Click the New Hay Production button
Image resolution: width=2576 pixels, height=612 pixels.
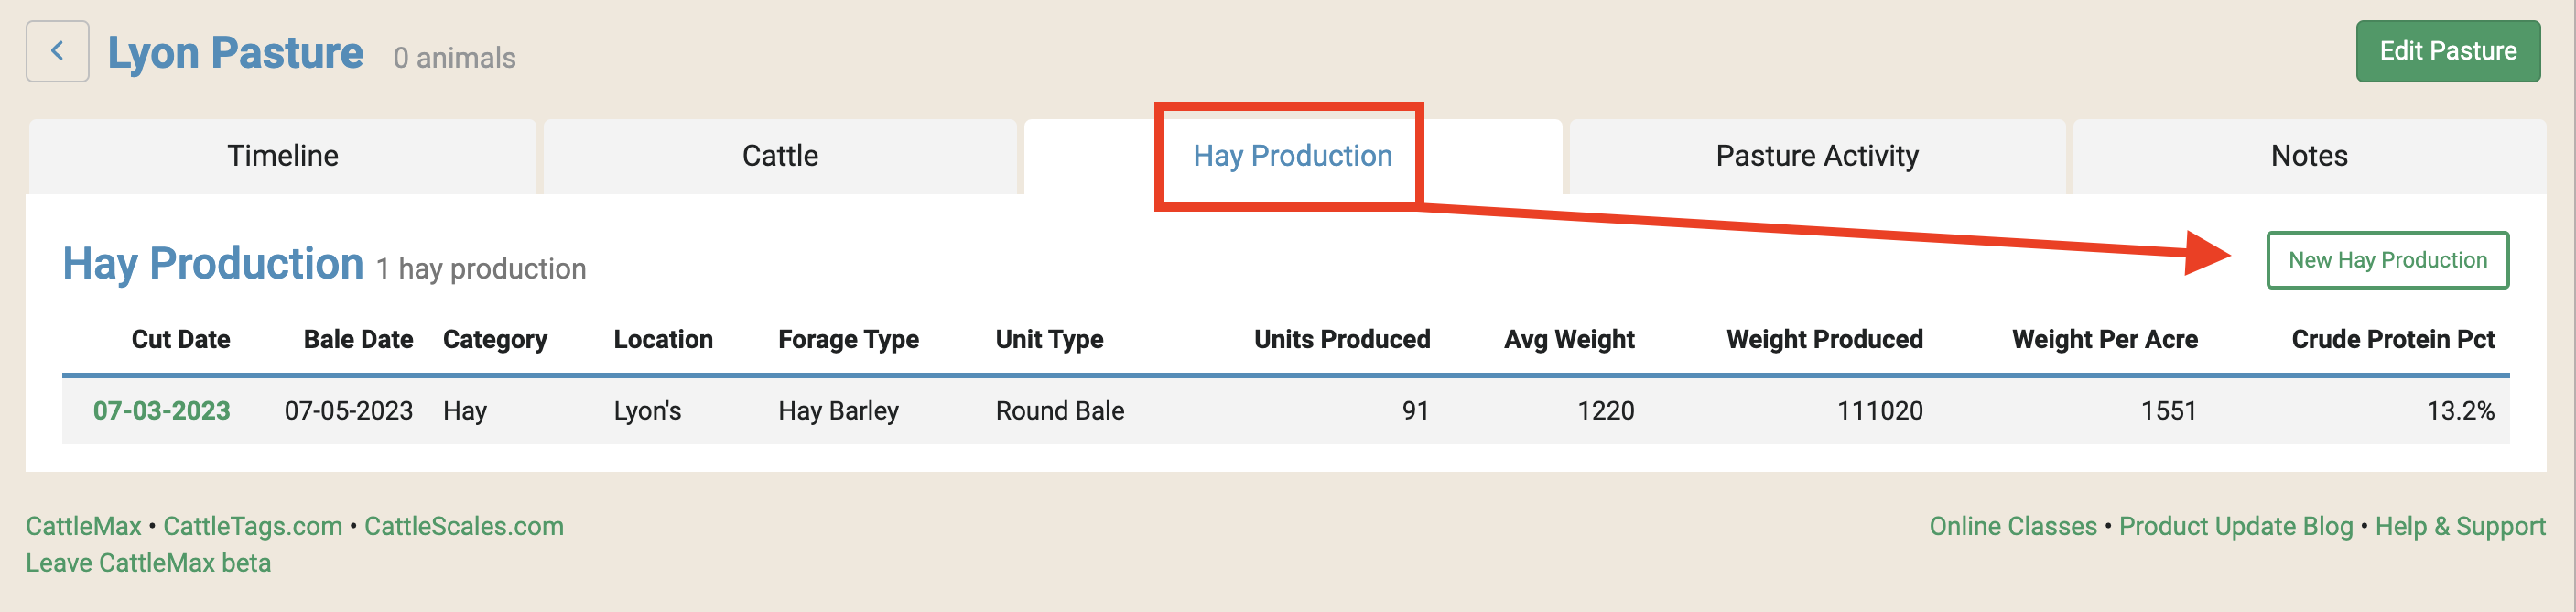pos(2387,259)
